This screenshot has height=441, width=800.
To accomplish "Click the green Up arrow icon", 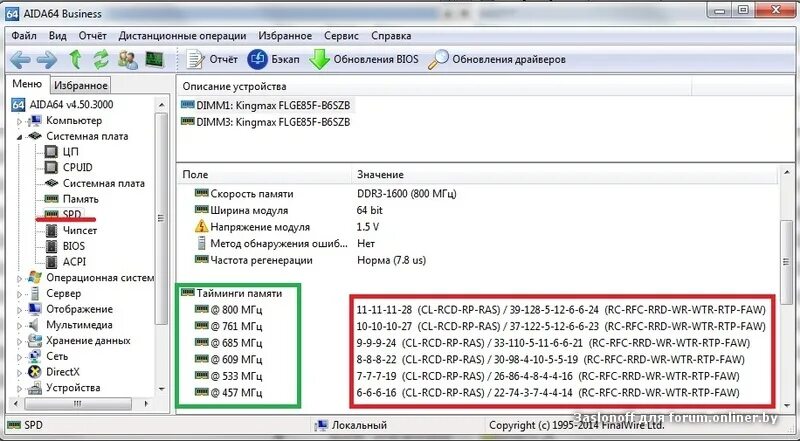I will click(x=75, y=60).
